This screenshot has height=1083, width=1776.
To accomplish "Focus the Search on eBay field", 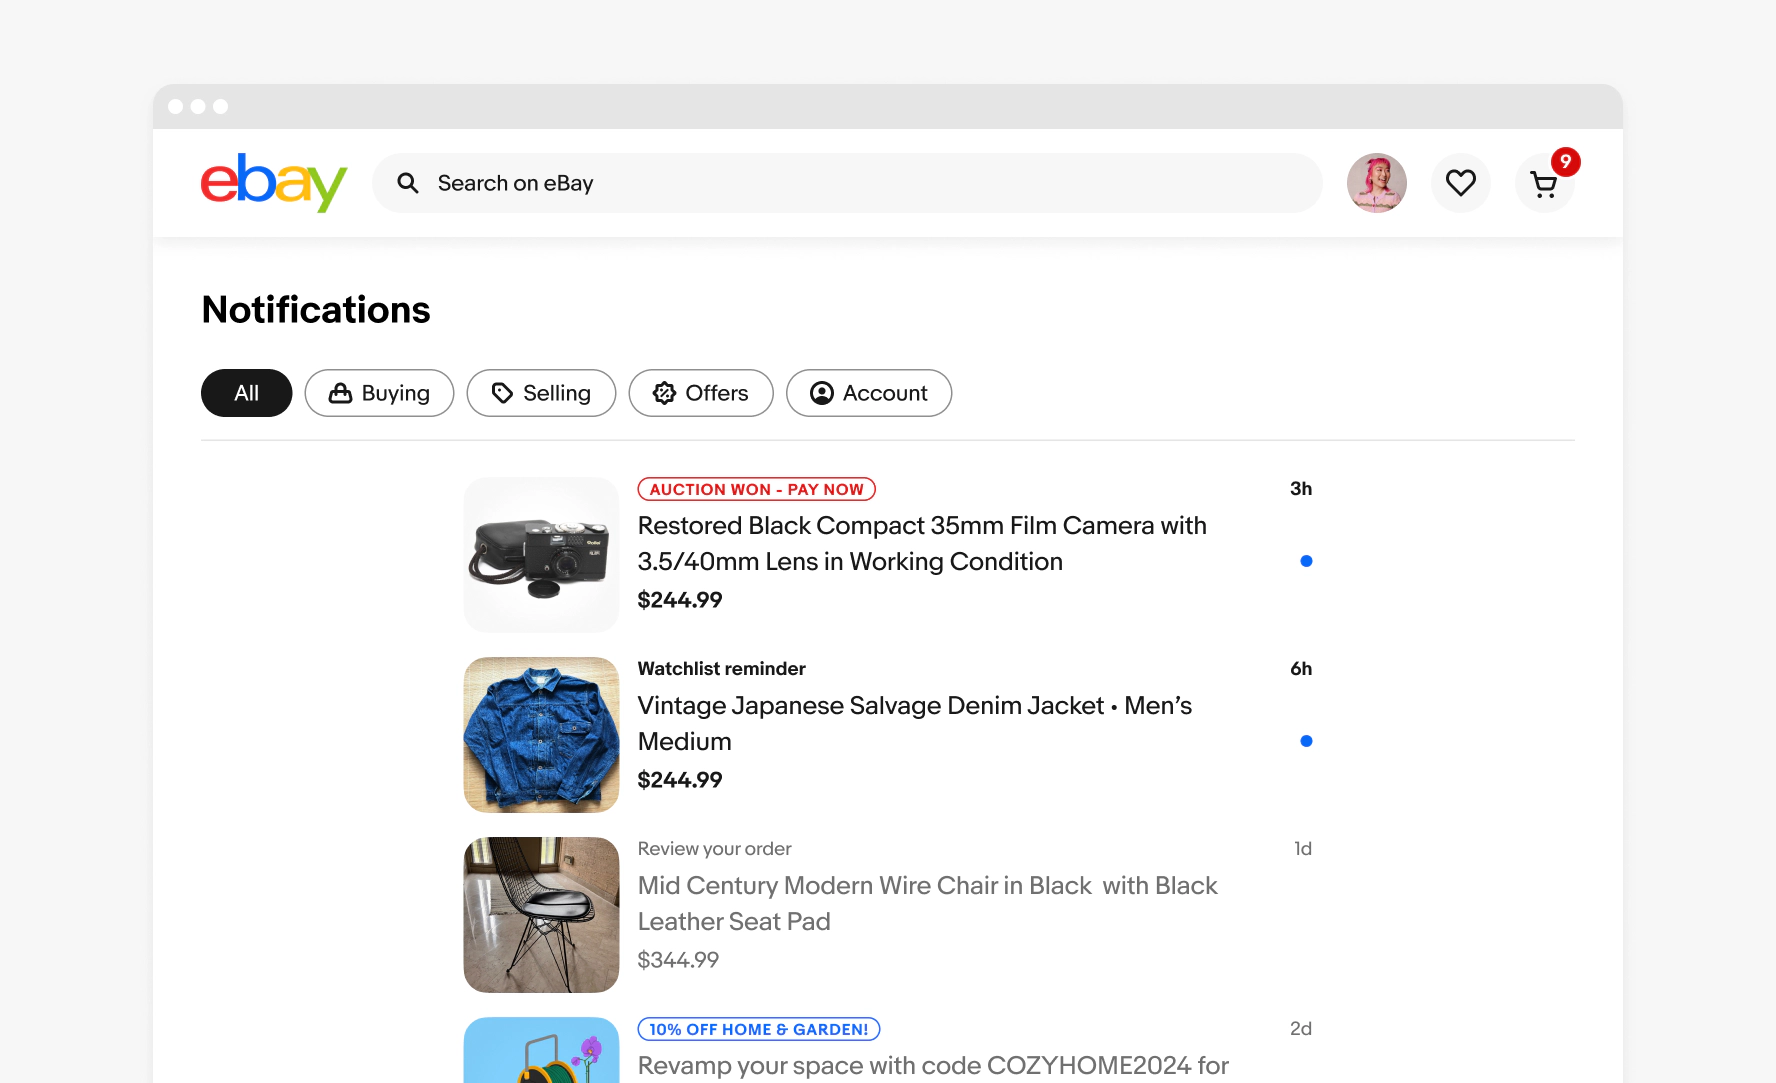I will [847, 183].
